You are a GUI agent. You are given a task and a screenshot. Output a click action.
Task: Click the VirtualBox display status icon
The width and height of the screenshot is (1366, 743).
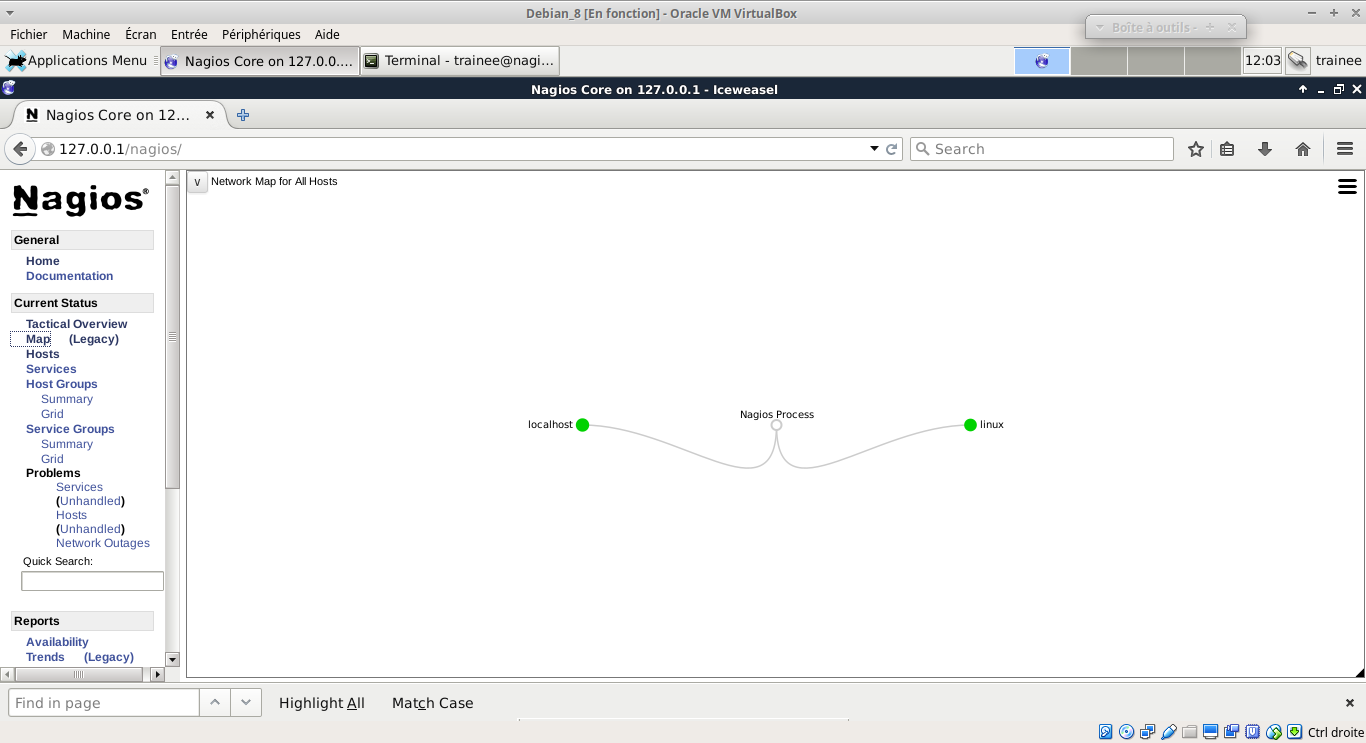pos(1210,732)
